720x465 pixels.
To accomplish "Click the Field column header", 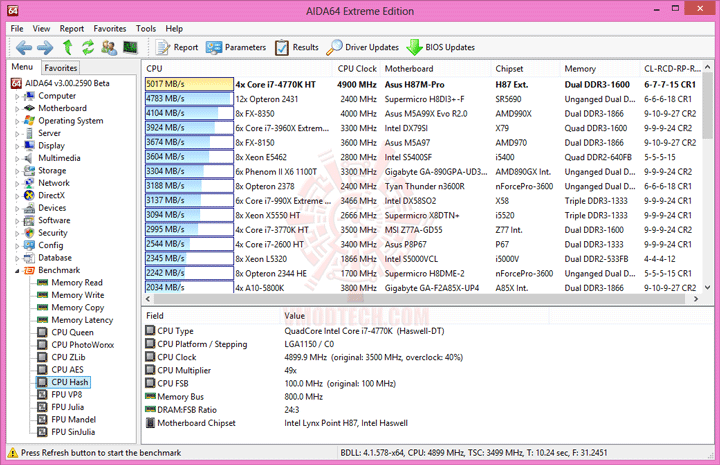I will (211, 316).
